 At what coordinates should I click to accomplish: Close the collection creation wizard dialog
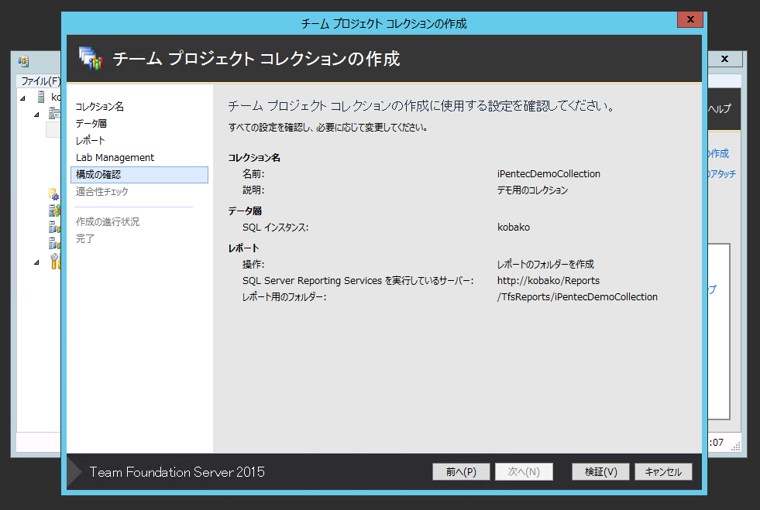690,19
